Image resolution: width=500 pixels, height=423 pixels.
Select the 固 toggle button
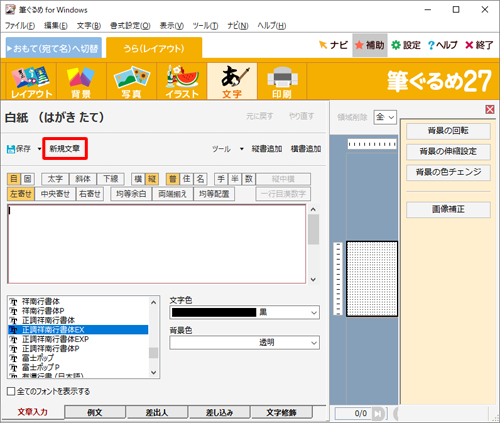[28, 179]
